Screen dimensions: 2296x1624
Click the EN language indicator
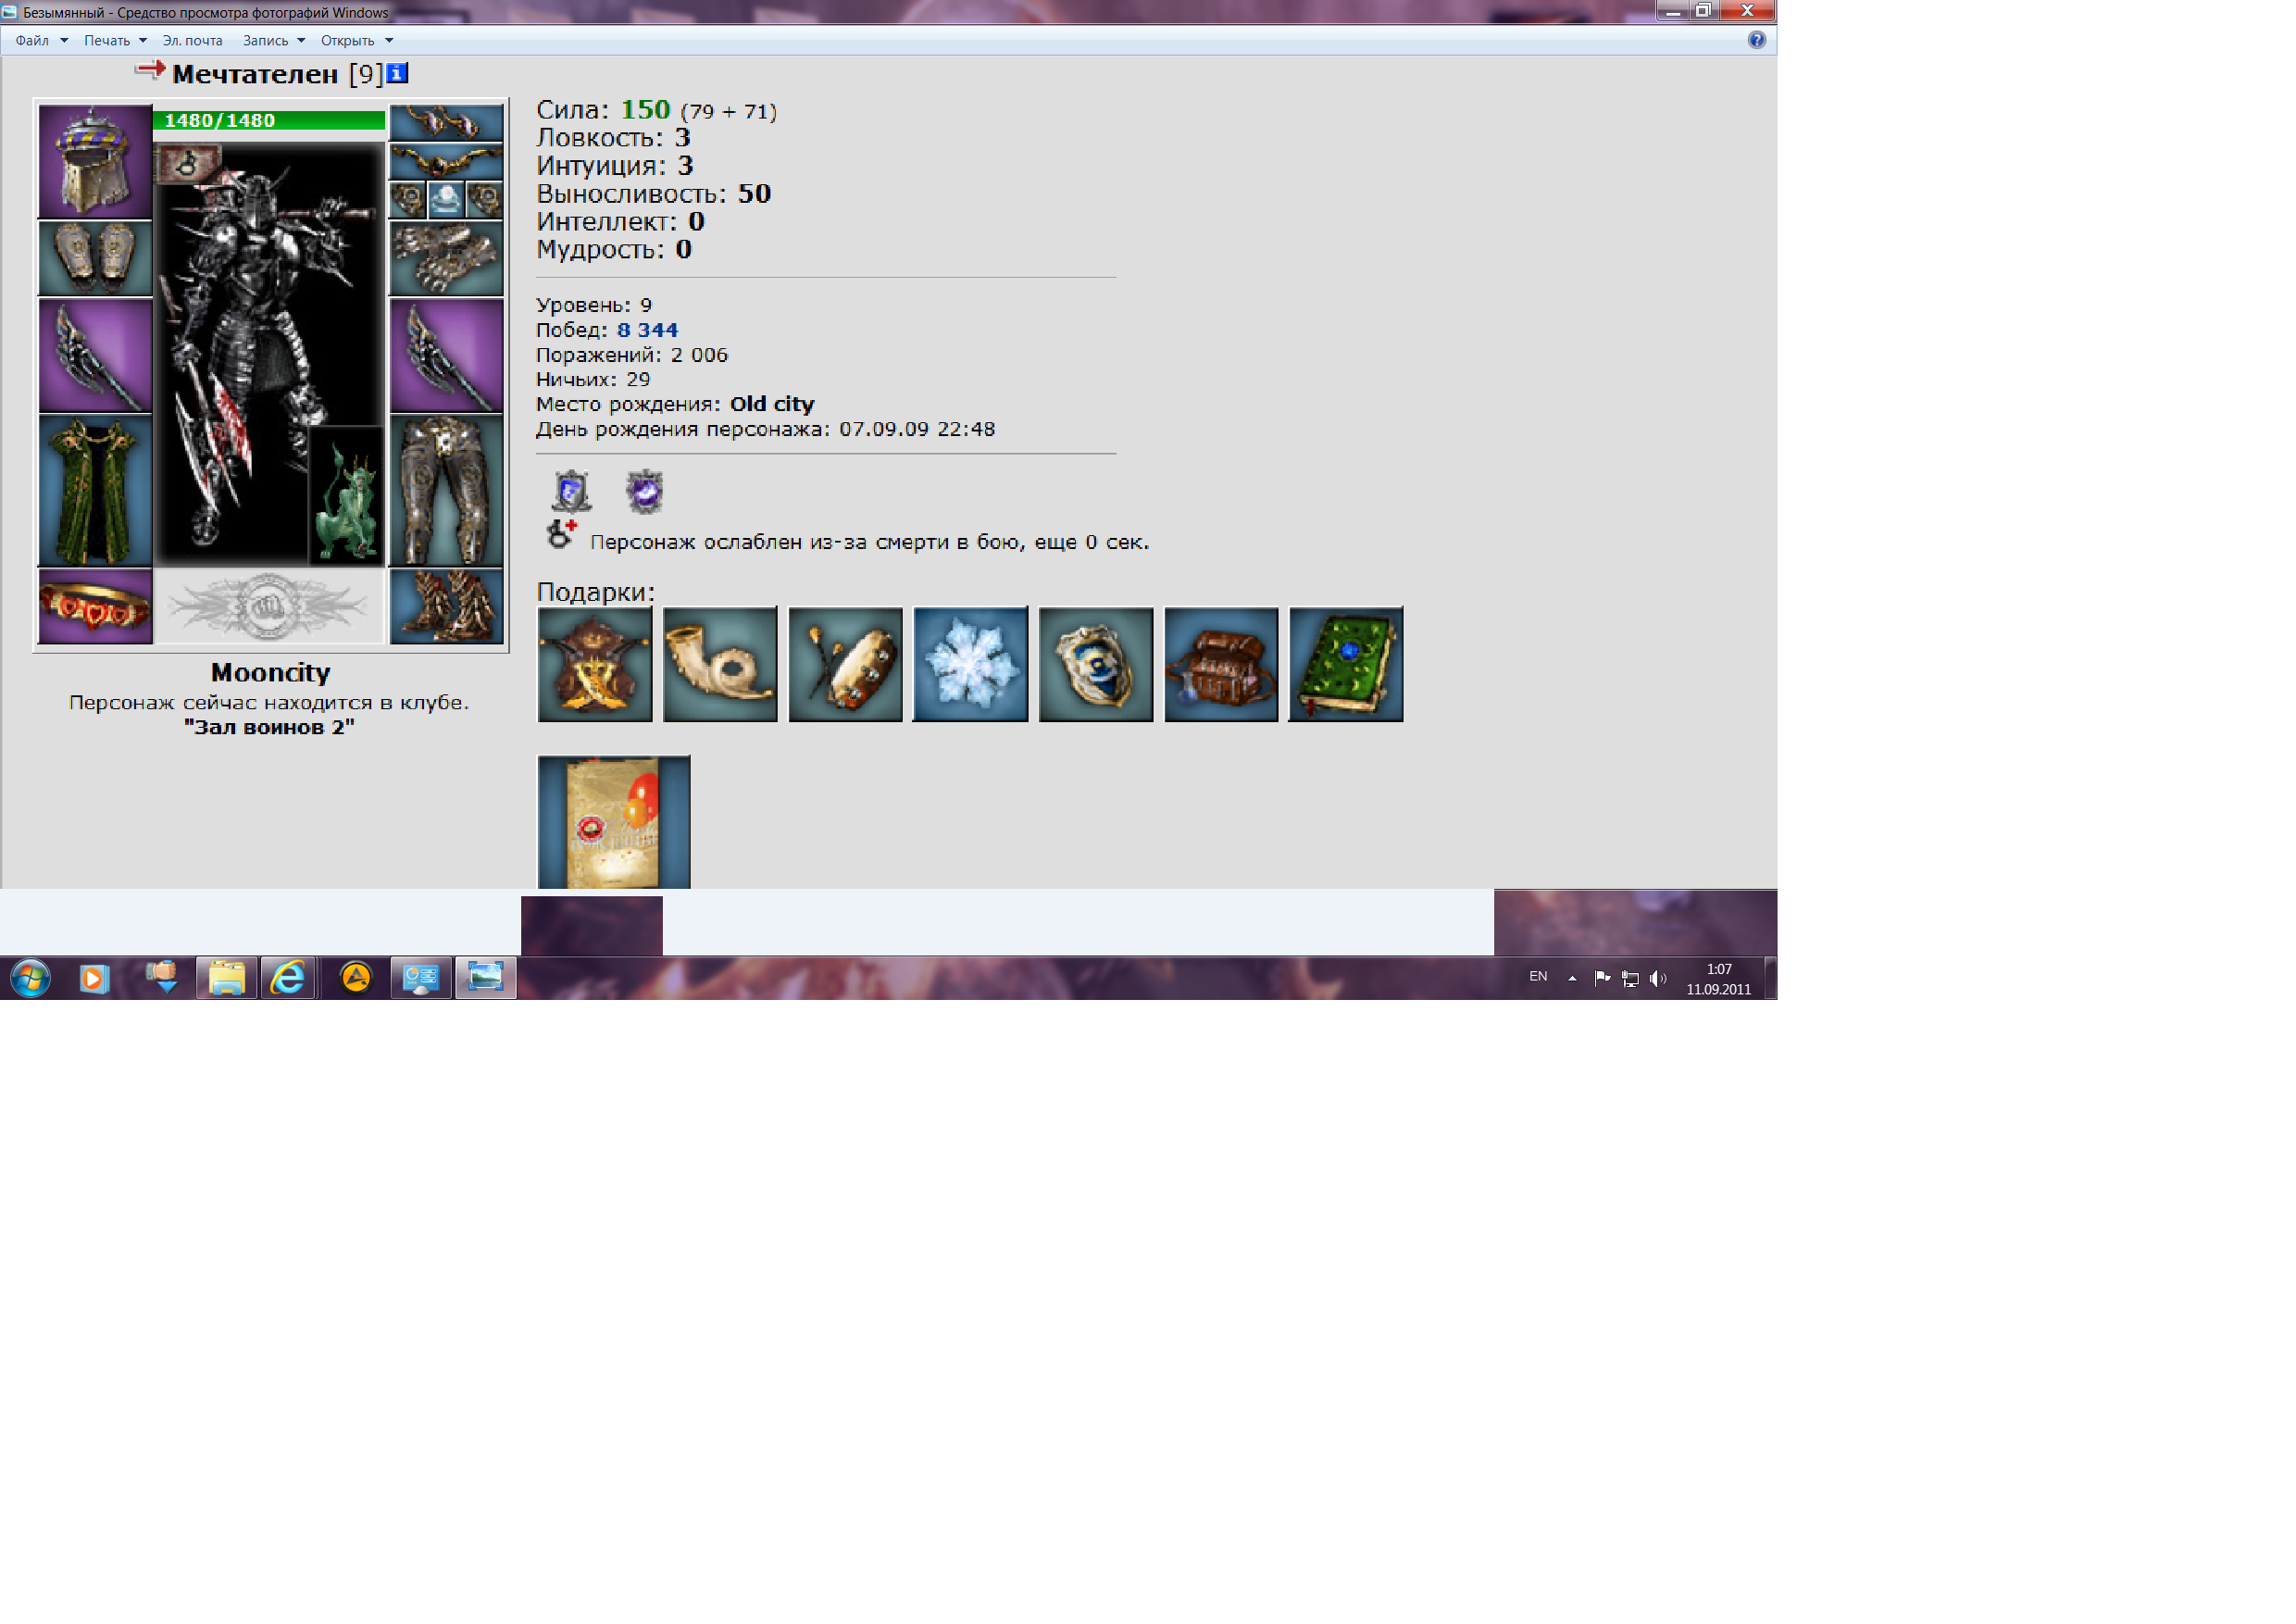coord(1537,976)
